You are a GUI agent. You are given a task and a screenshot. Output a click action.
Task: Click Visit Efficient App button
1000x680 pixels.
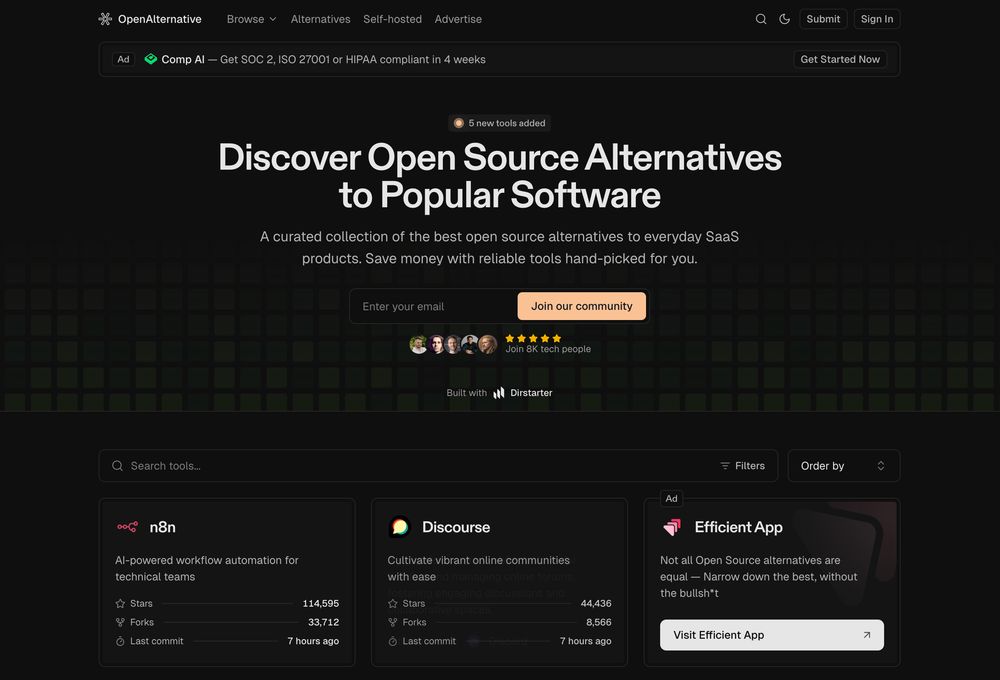[772, 635]
